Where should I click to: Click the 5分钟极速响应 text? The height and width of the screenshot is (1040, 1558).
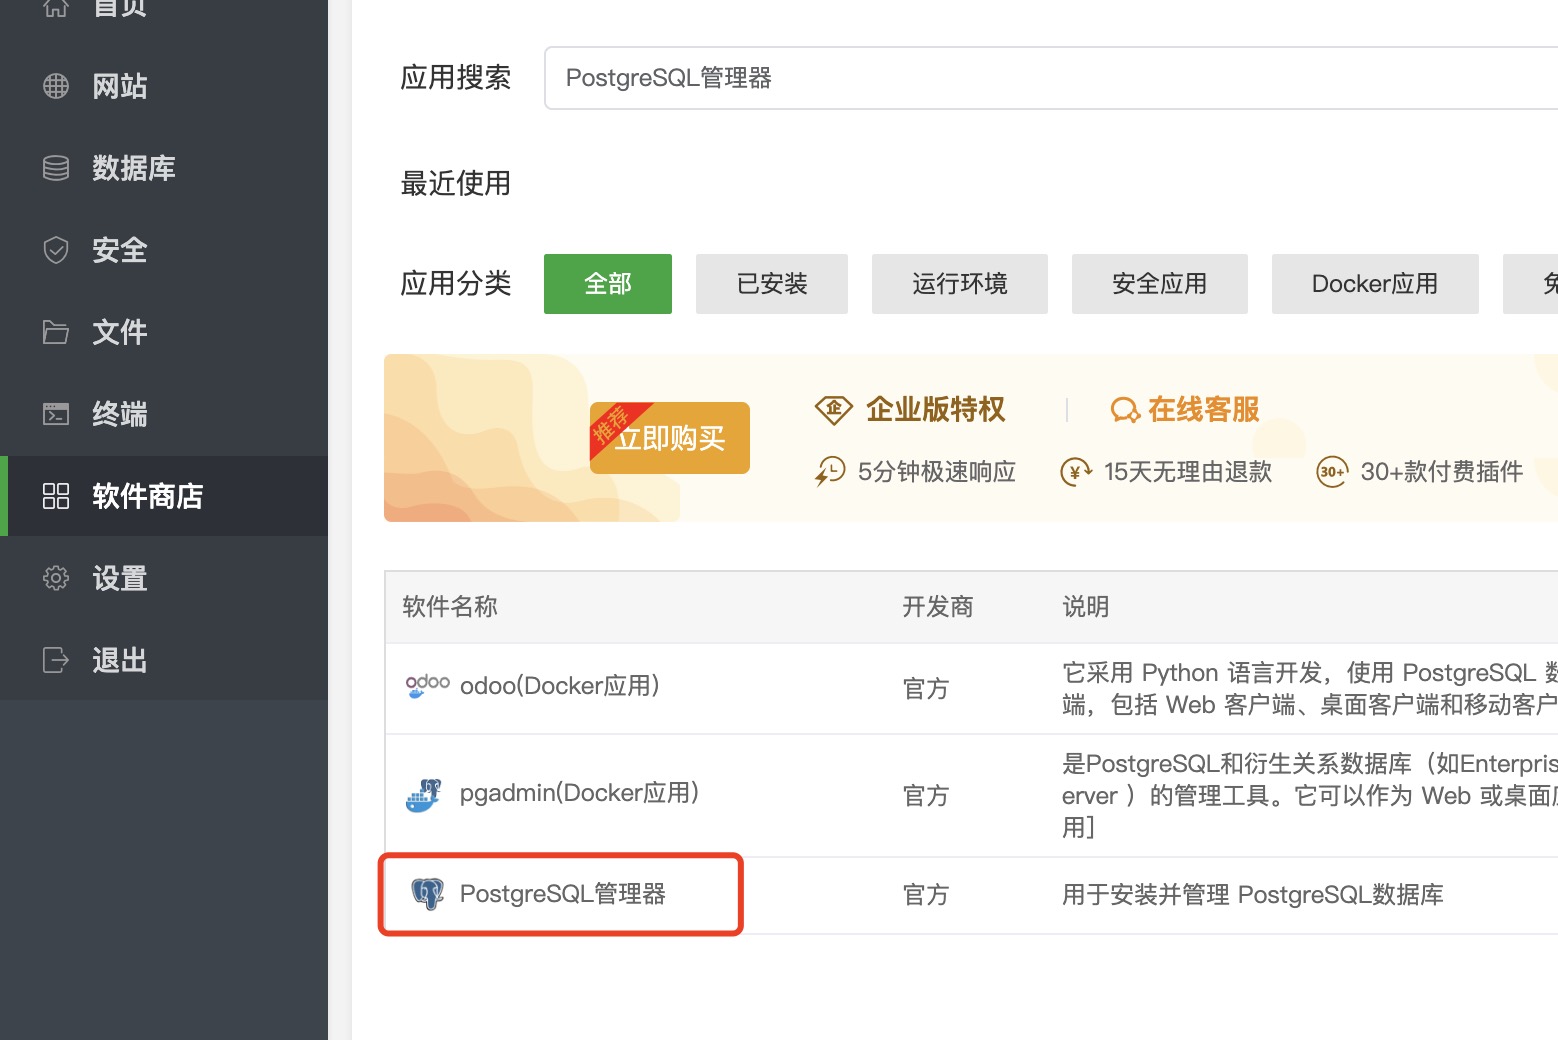pos(937,472)
